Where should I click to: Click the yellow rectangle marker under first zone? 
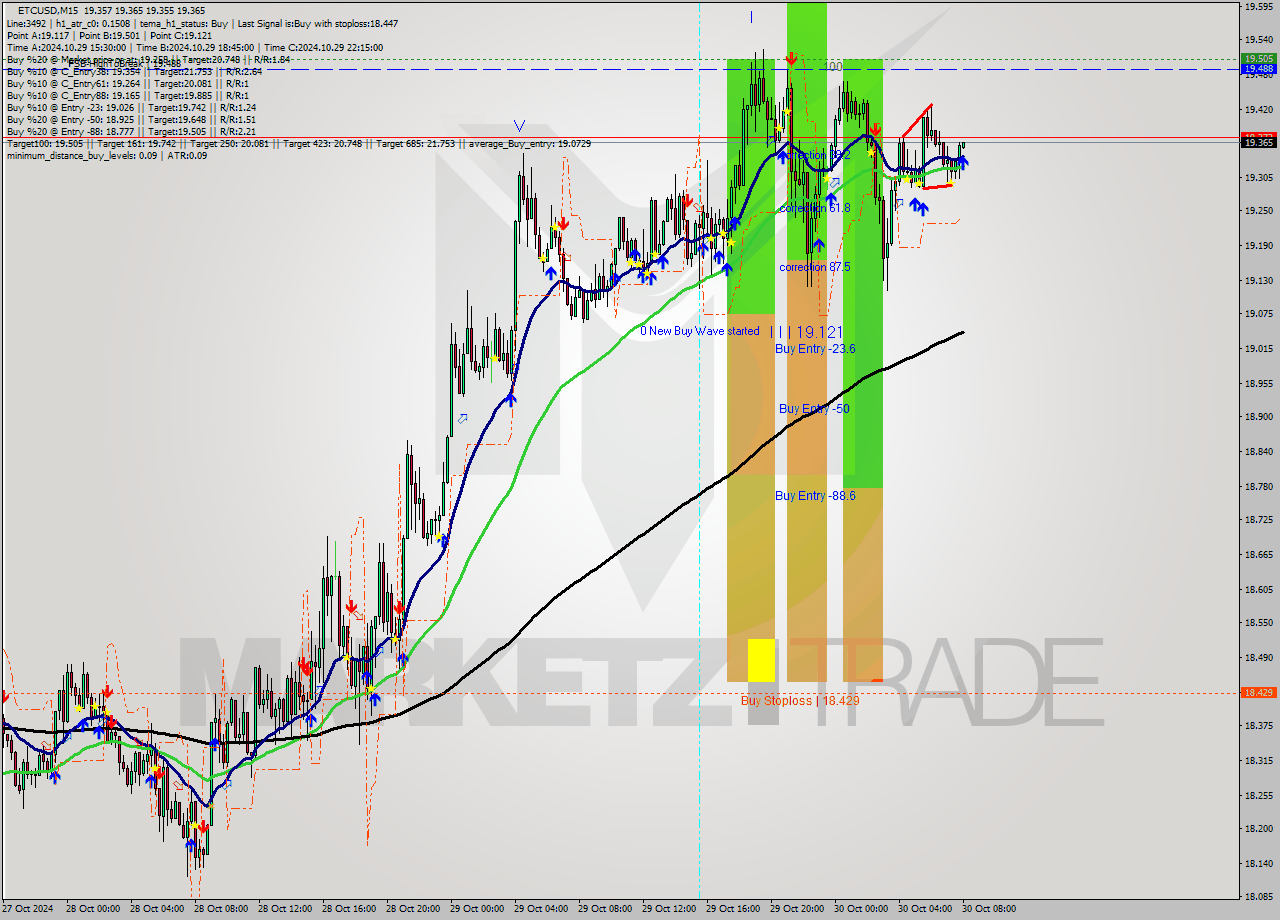click(x=761, y=660)
